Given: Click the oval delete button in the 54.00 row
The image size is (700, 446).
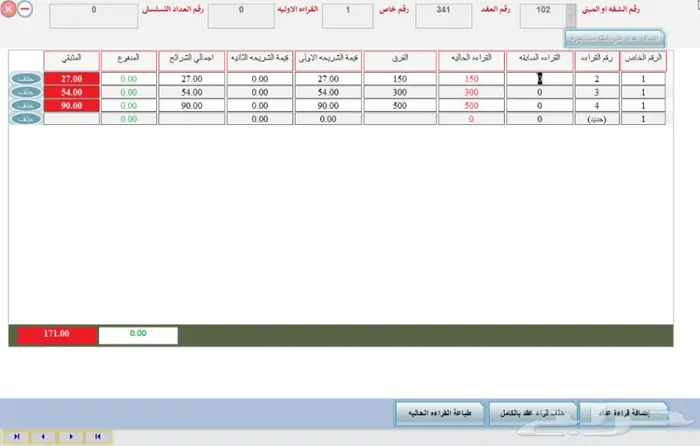Looking at the screenshot, I should pyautogui.click(x=26, y=92).
